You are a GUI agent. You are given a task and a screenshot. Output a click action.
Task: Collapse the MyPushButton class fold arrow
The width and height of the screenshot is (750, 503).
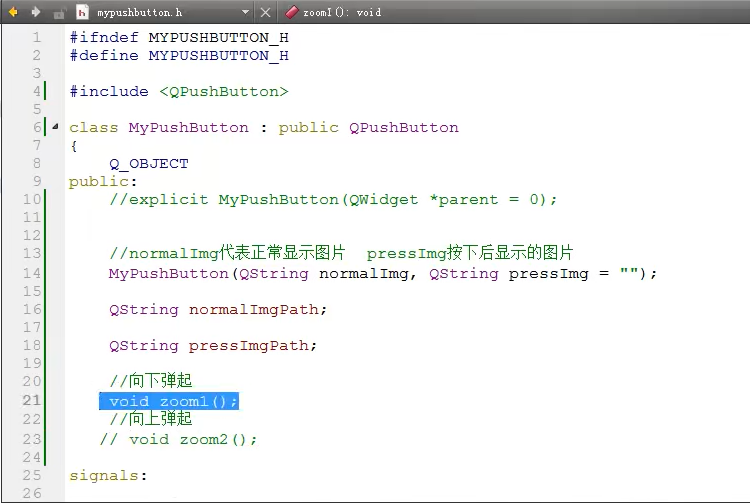pyautogui.click(x=55, y=127)
